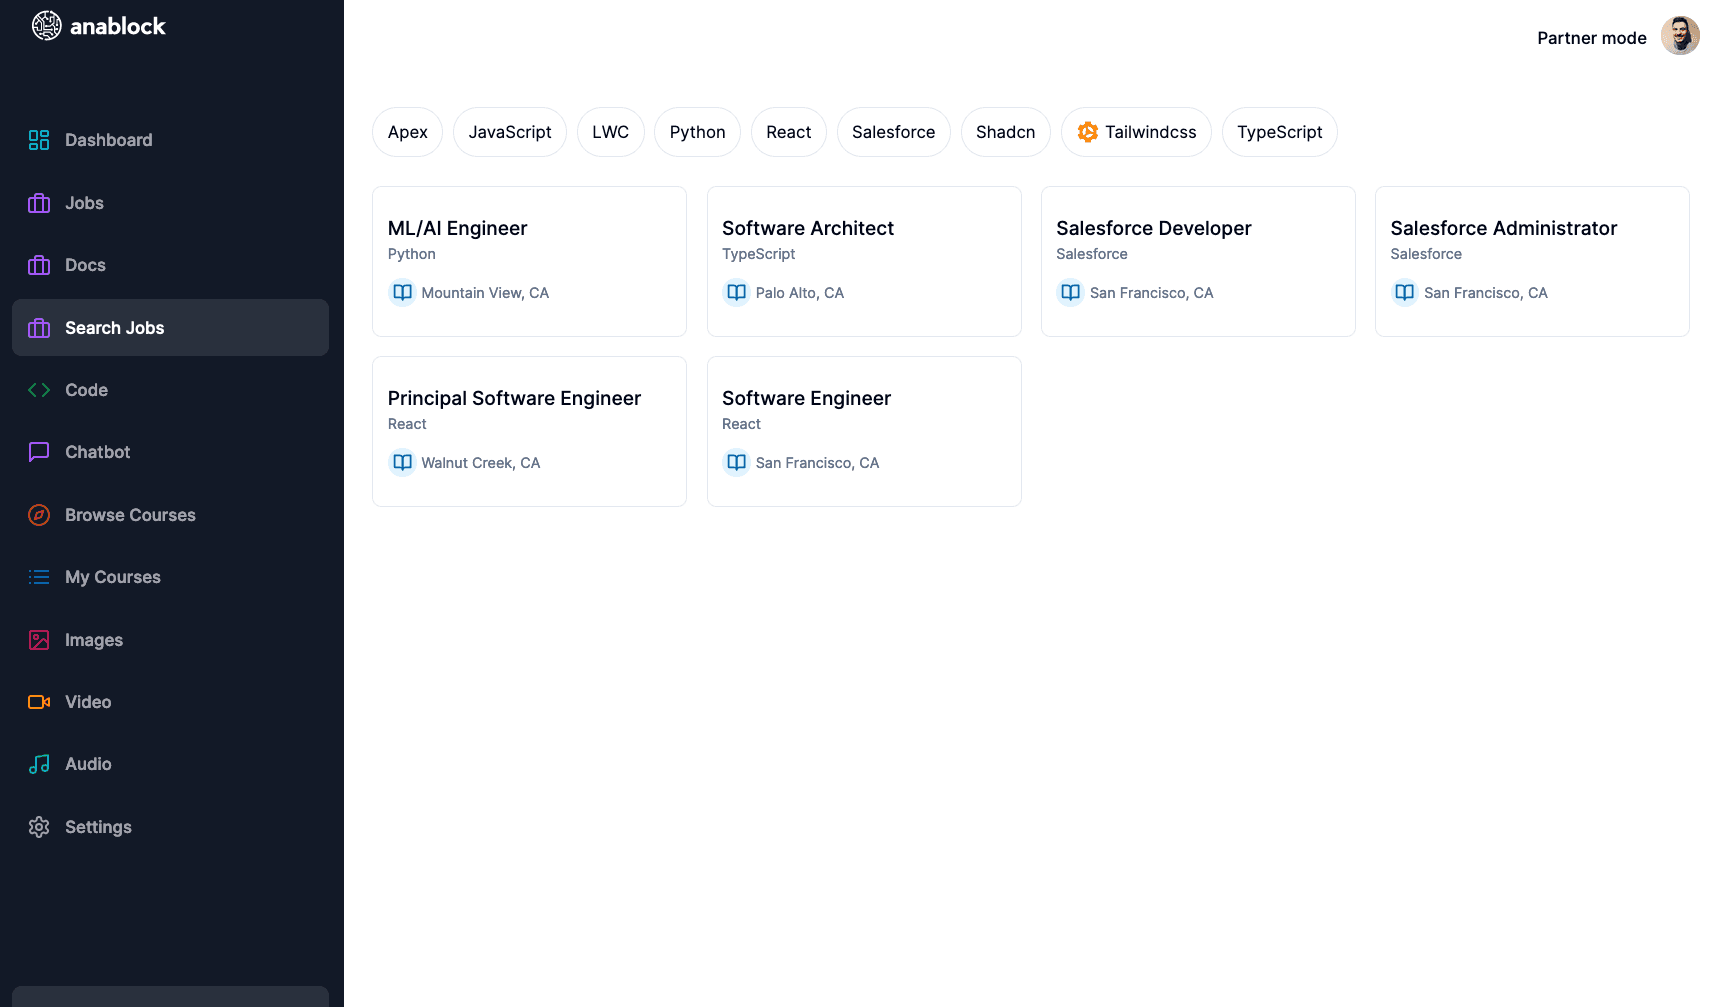Go to Jobs in the sidebar

tap(170, 203)
